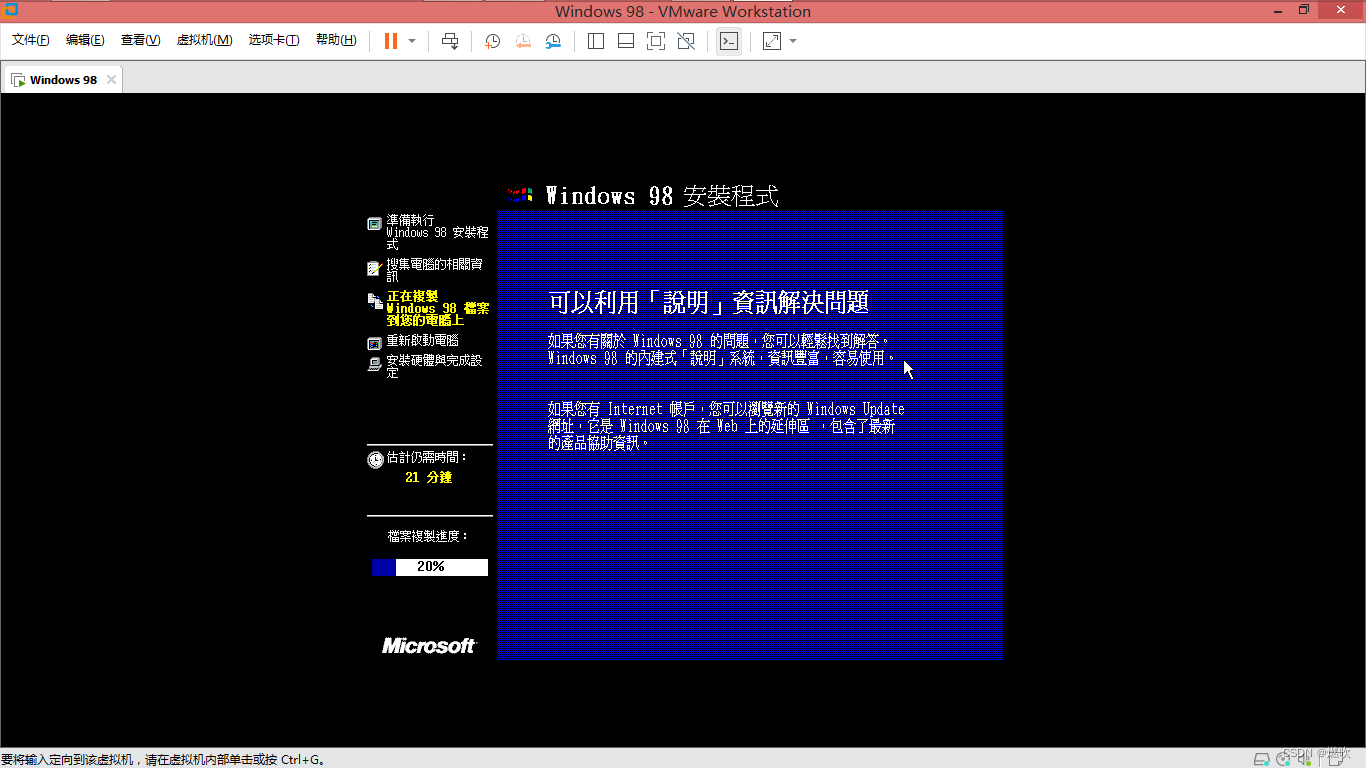Enter full screen view mode
Image resolution: width=1366 pixels, height=768 pixels.
656,41
